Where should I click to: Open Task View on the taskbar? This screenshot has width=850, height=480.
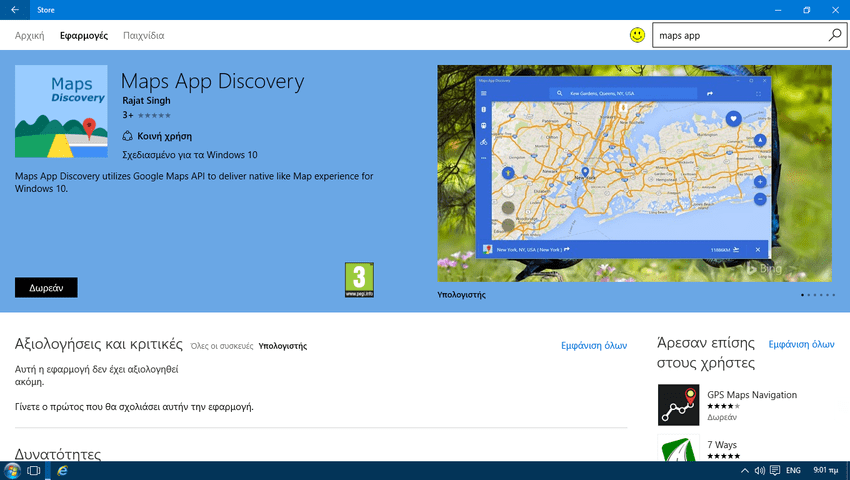pos(34,470)
